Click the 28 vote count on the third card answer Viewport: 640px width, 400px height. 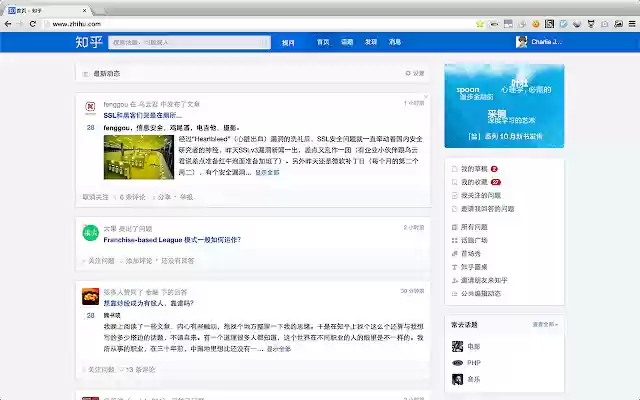coord(91,316)
